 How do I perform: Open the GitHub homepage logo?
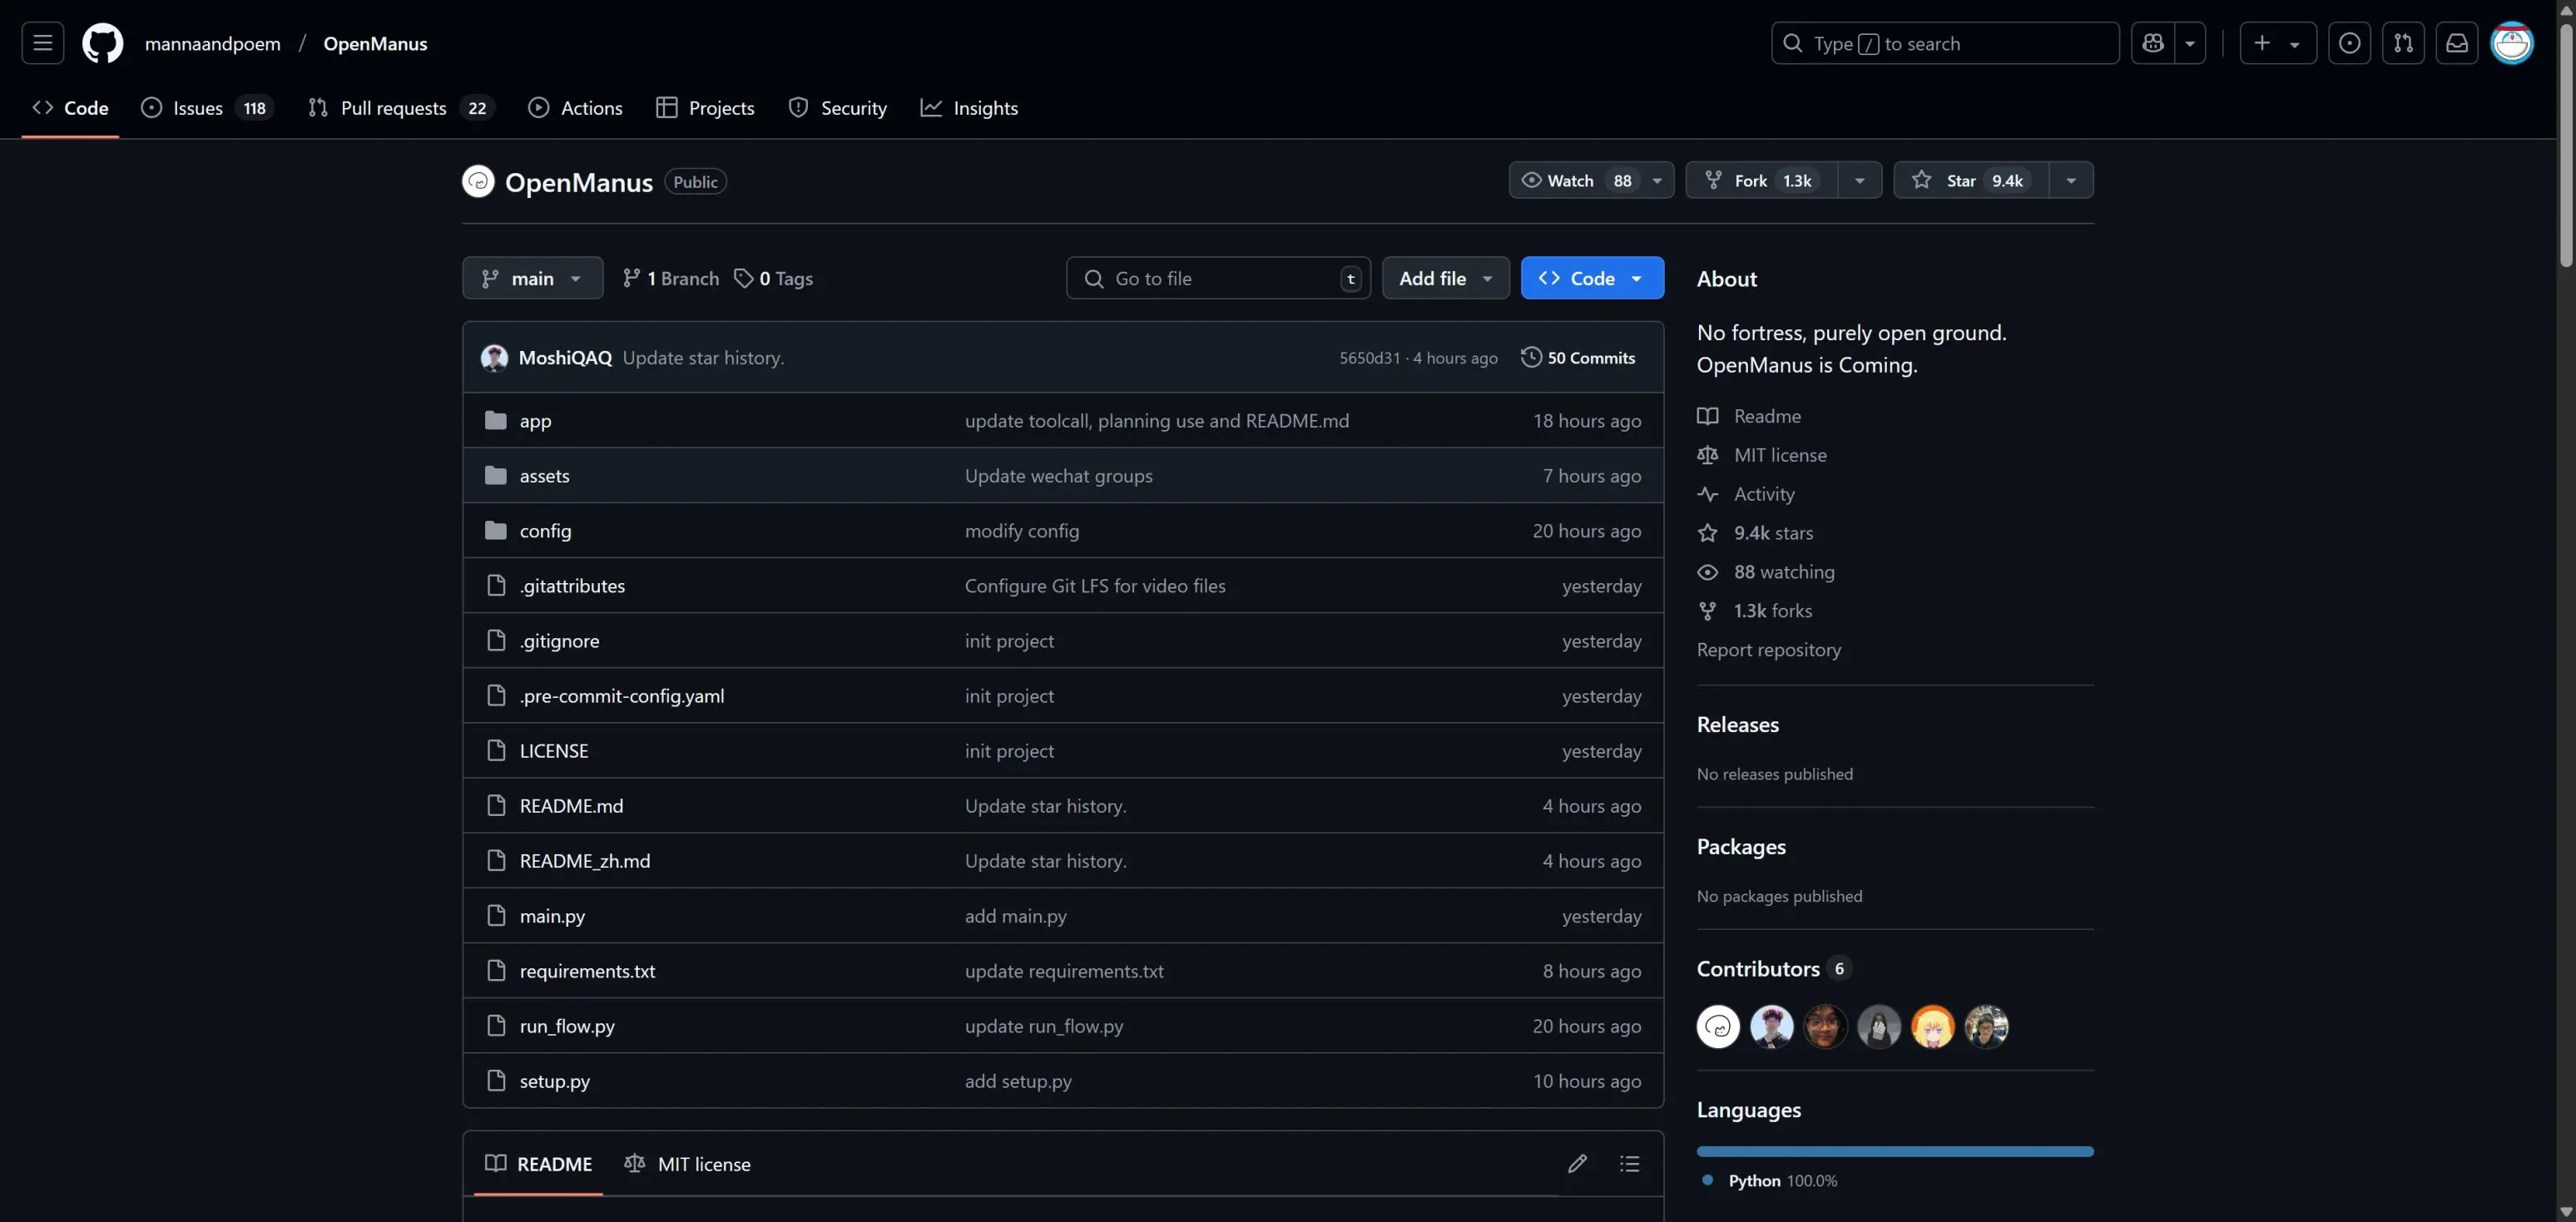102,43
